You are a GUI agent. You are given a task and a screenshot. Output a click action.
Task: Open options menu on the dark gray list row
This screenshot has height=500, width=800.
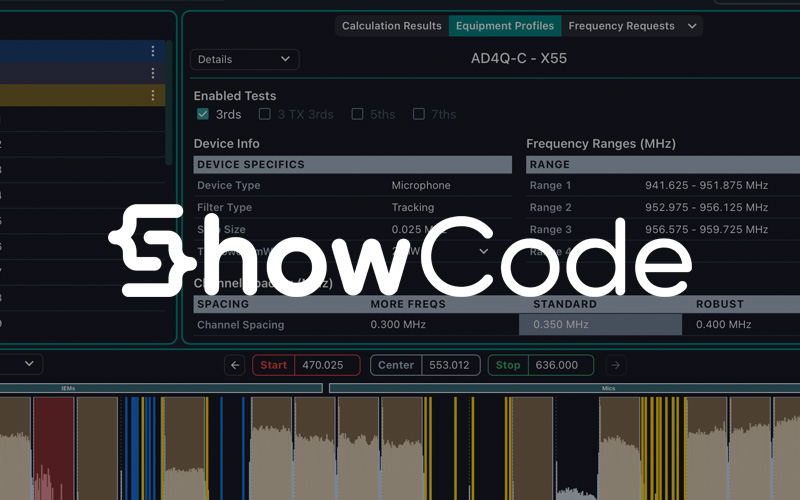coord(153,73)
